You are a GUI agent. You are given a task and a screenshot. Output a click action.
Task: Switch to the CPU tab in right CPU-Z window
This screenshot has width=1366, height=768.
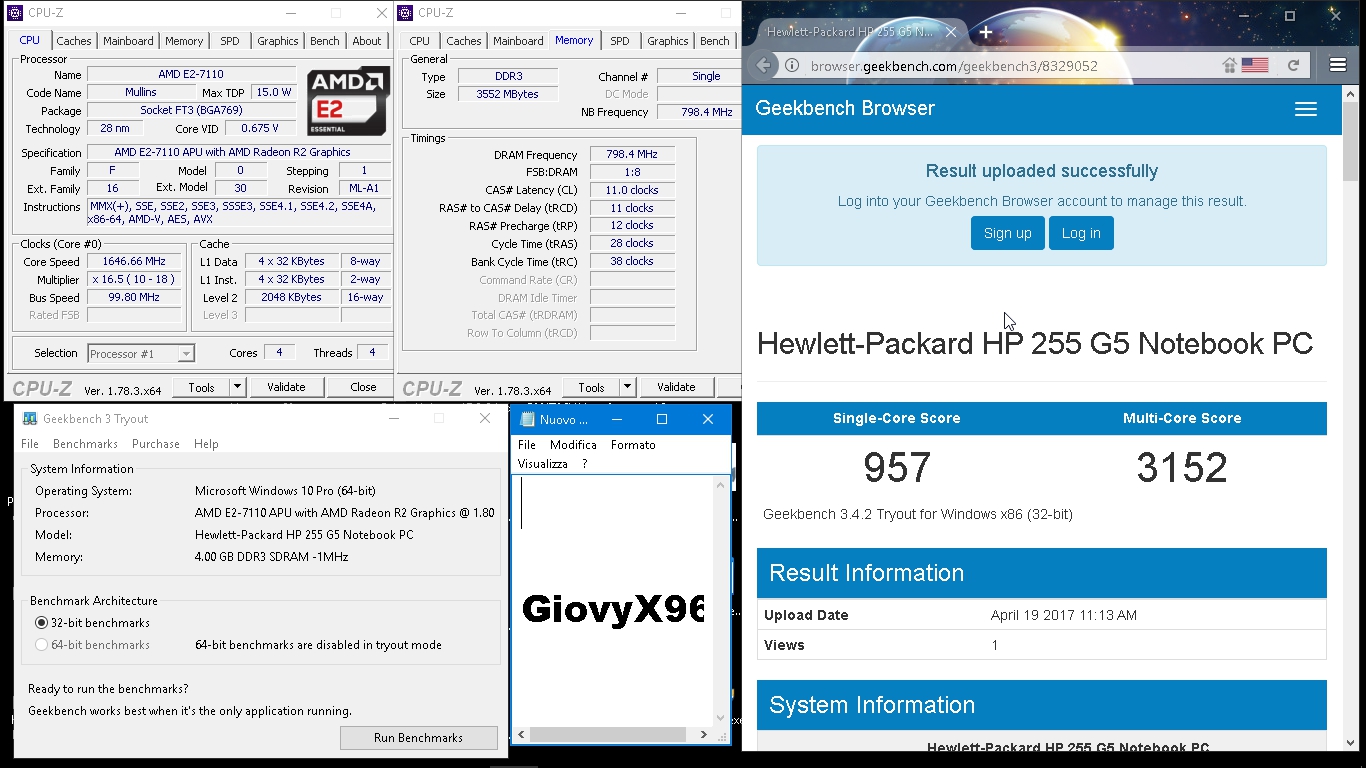coord(420,41)
